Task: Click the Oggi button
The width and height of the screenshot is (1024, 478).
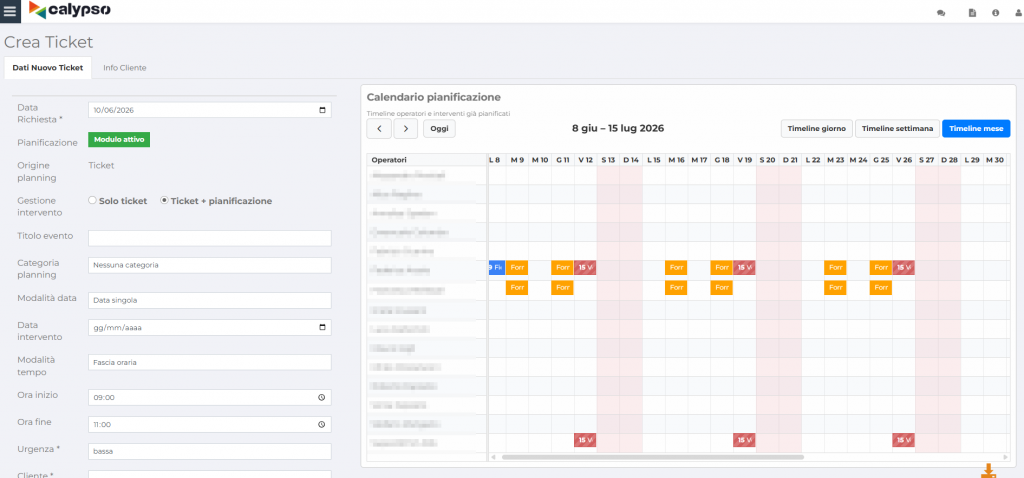Action: coord(440,129)
